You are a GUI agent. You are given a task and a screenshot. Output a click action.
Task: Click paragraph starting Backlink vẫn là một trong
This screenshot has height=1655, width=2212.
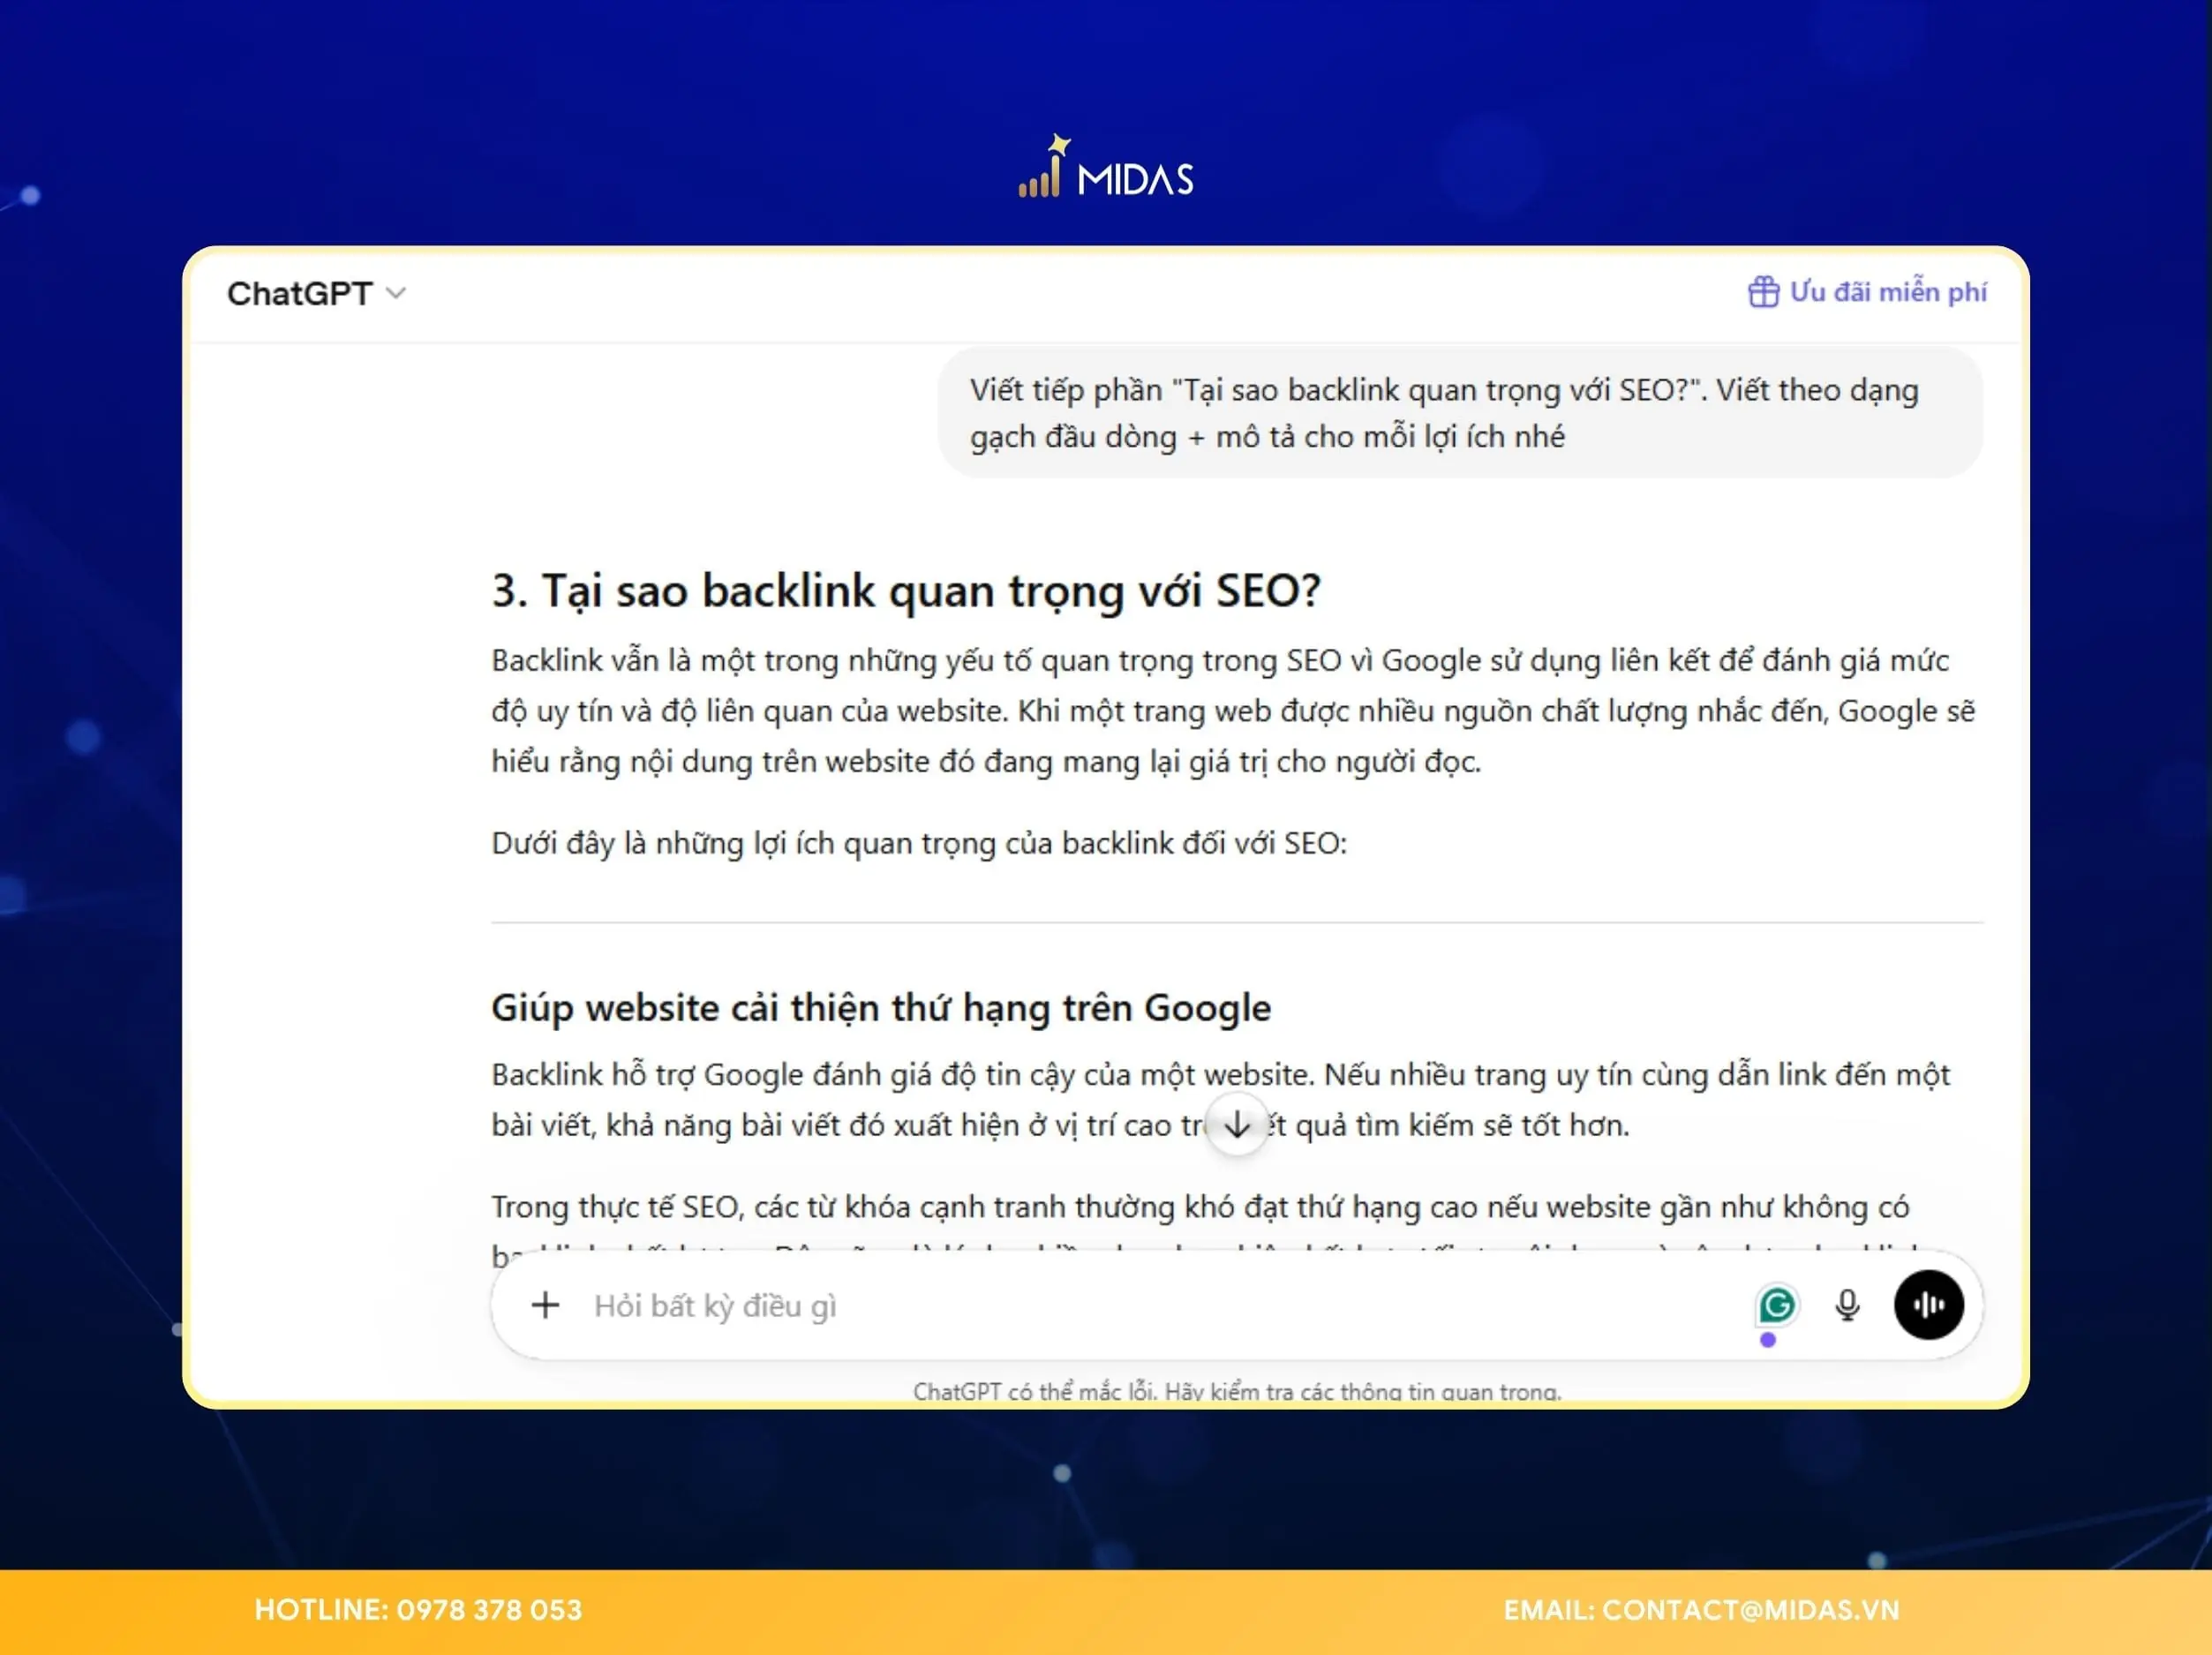1233,711
